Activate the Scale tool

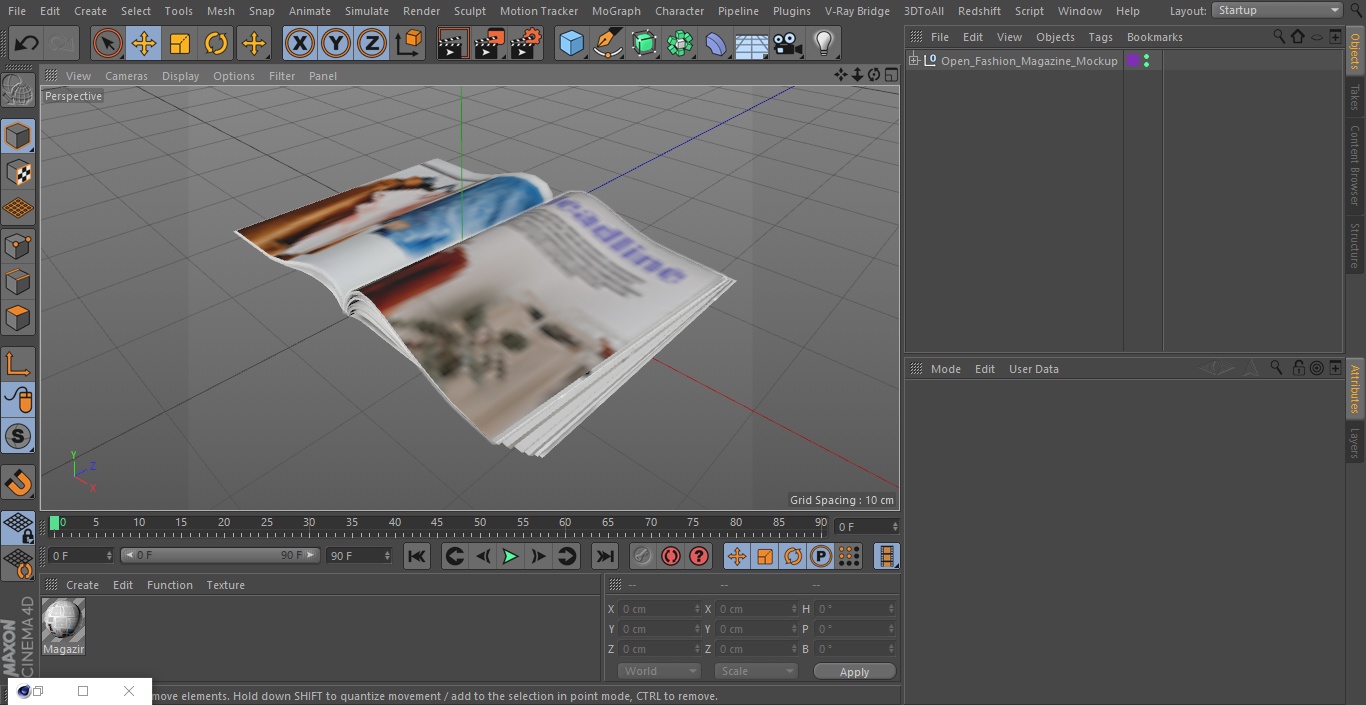pyautogui.click(x=180, y=43)
